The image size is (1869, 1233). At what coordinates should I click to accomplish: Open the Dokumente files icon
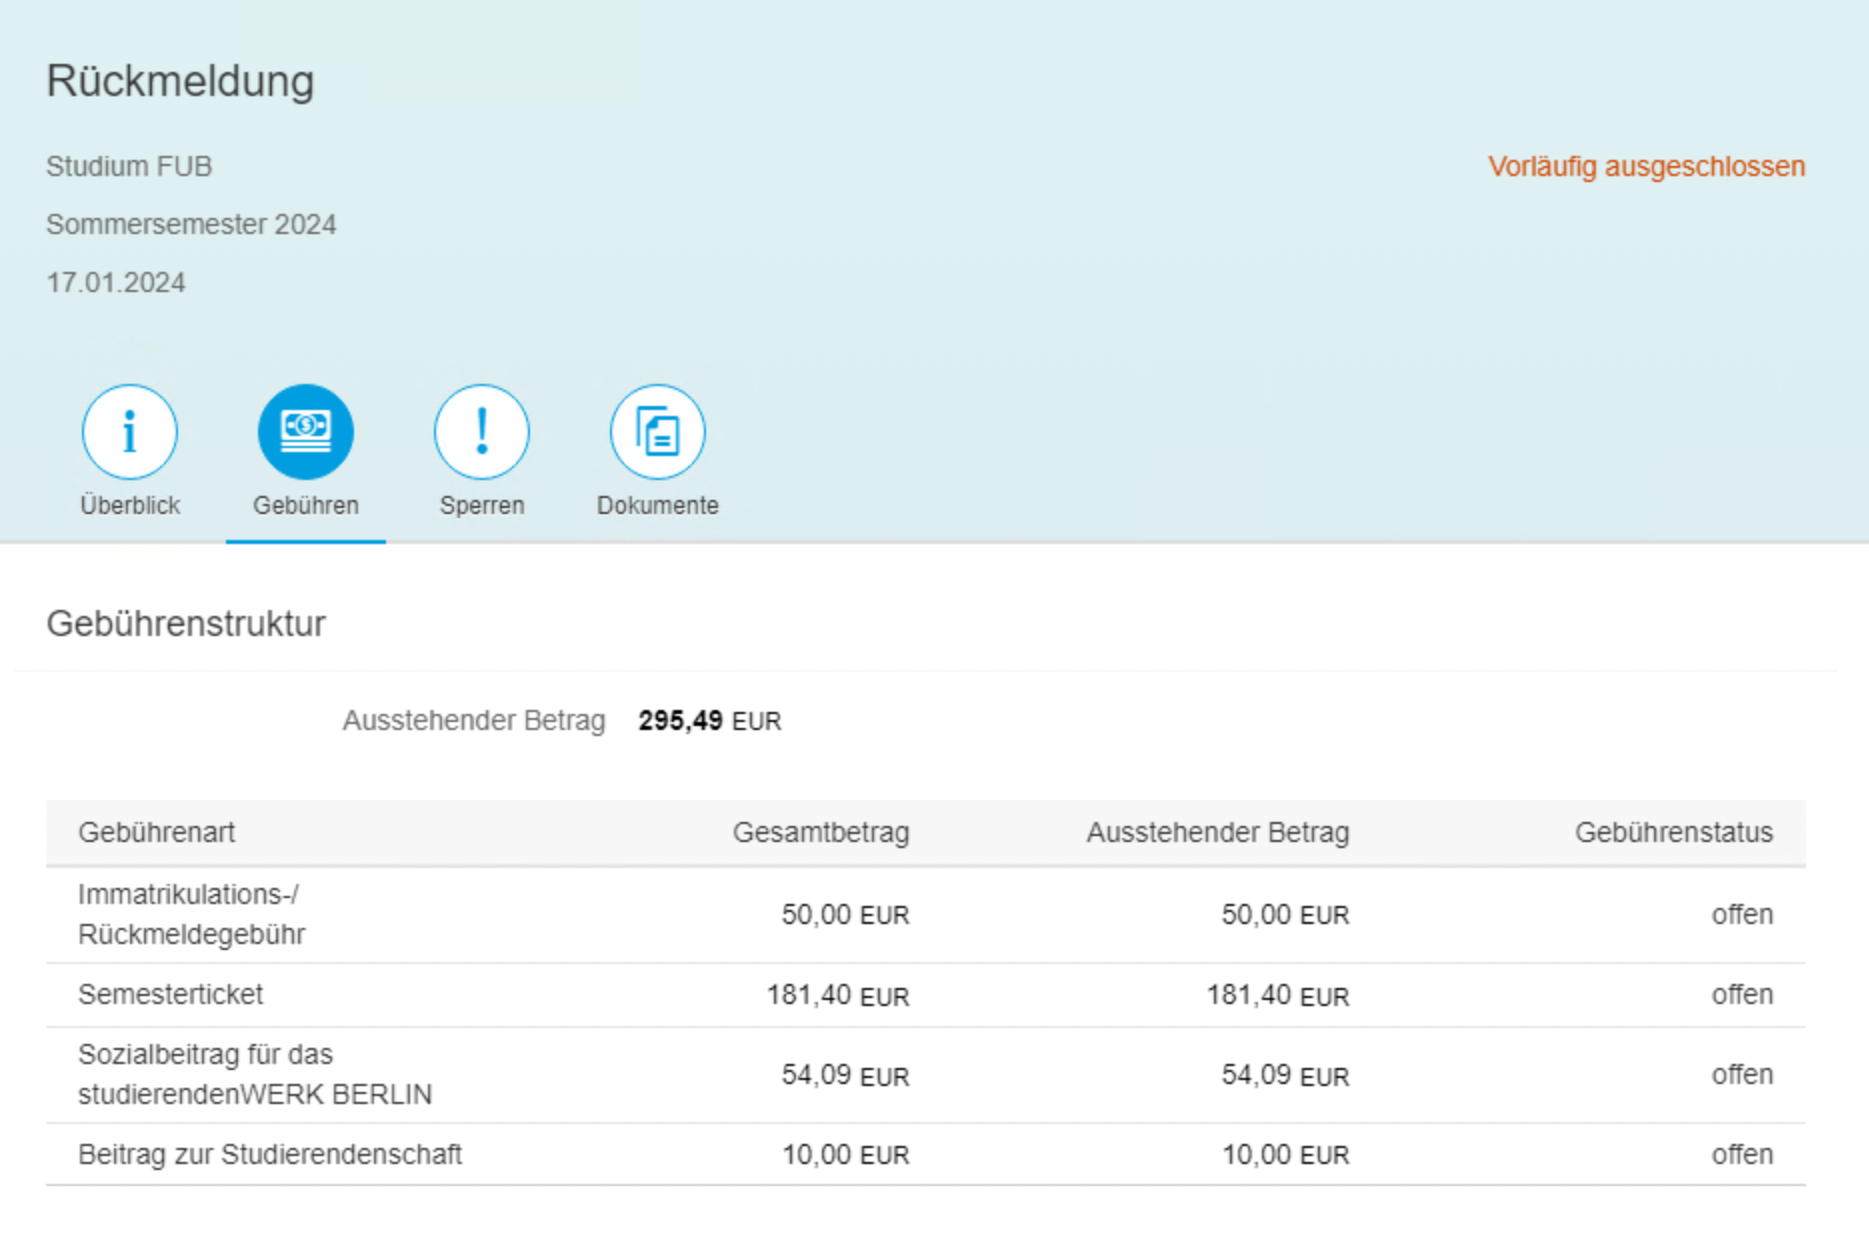coord(657,432)
